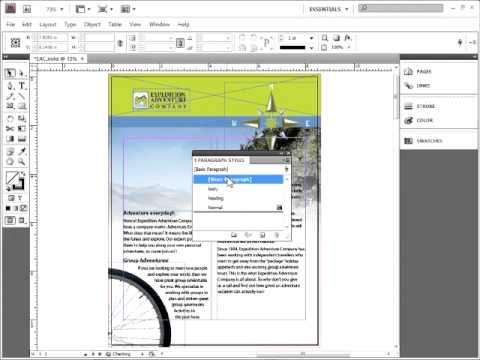Select the Rectangle Frame tool
Screen dimensions: 480x360
10,106
